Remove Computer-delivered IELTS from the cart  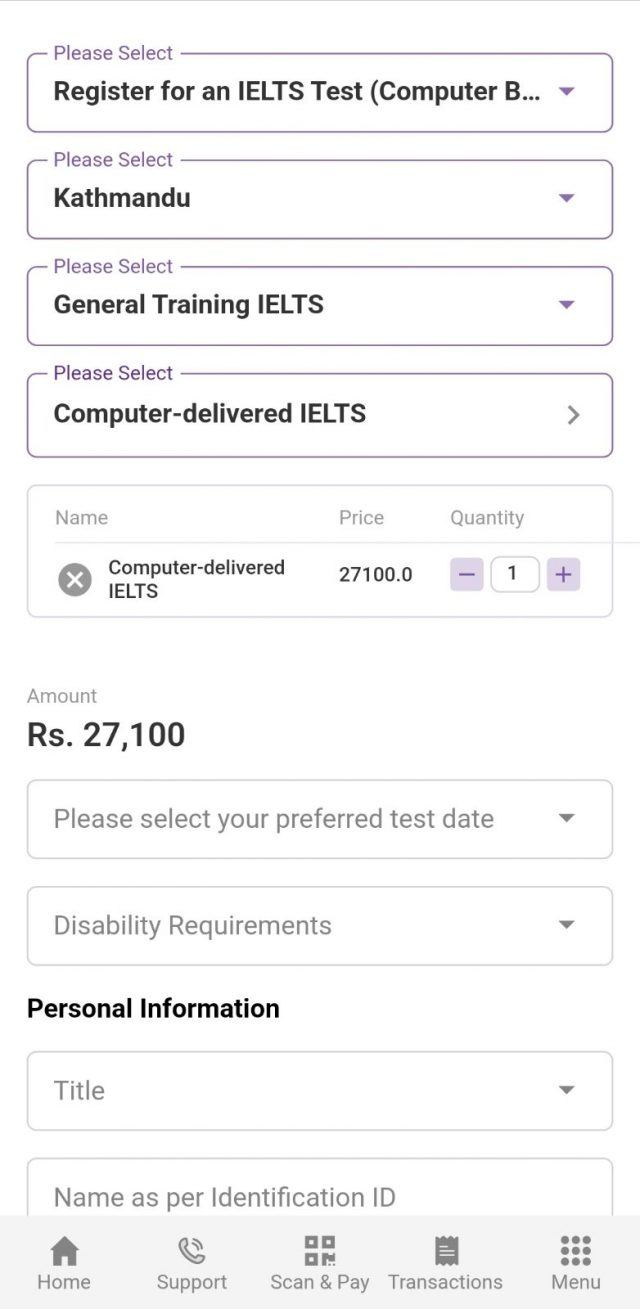pyautogui.click(x=74, y=579)
